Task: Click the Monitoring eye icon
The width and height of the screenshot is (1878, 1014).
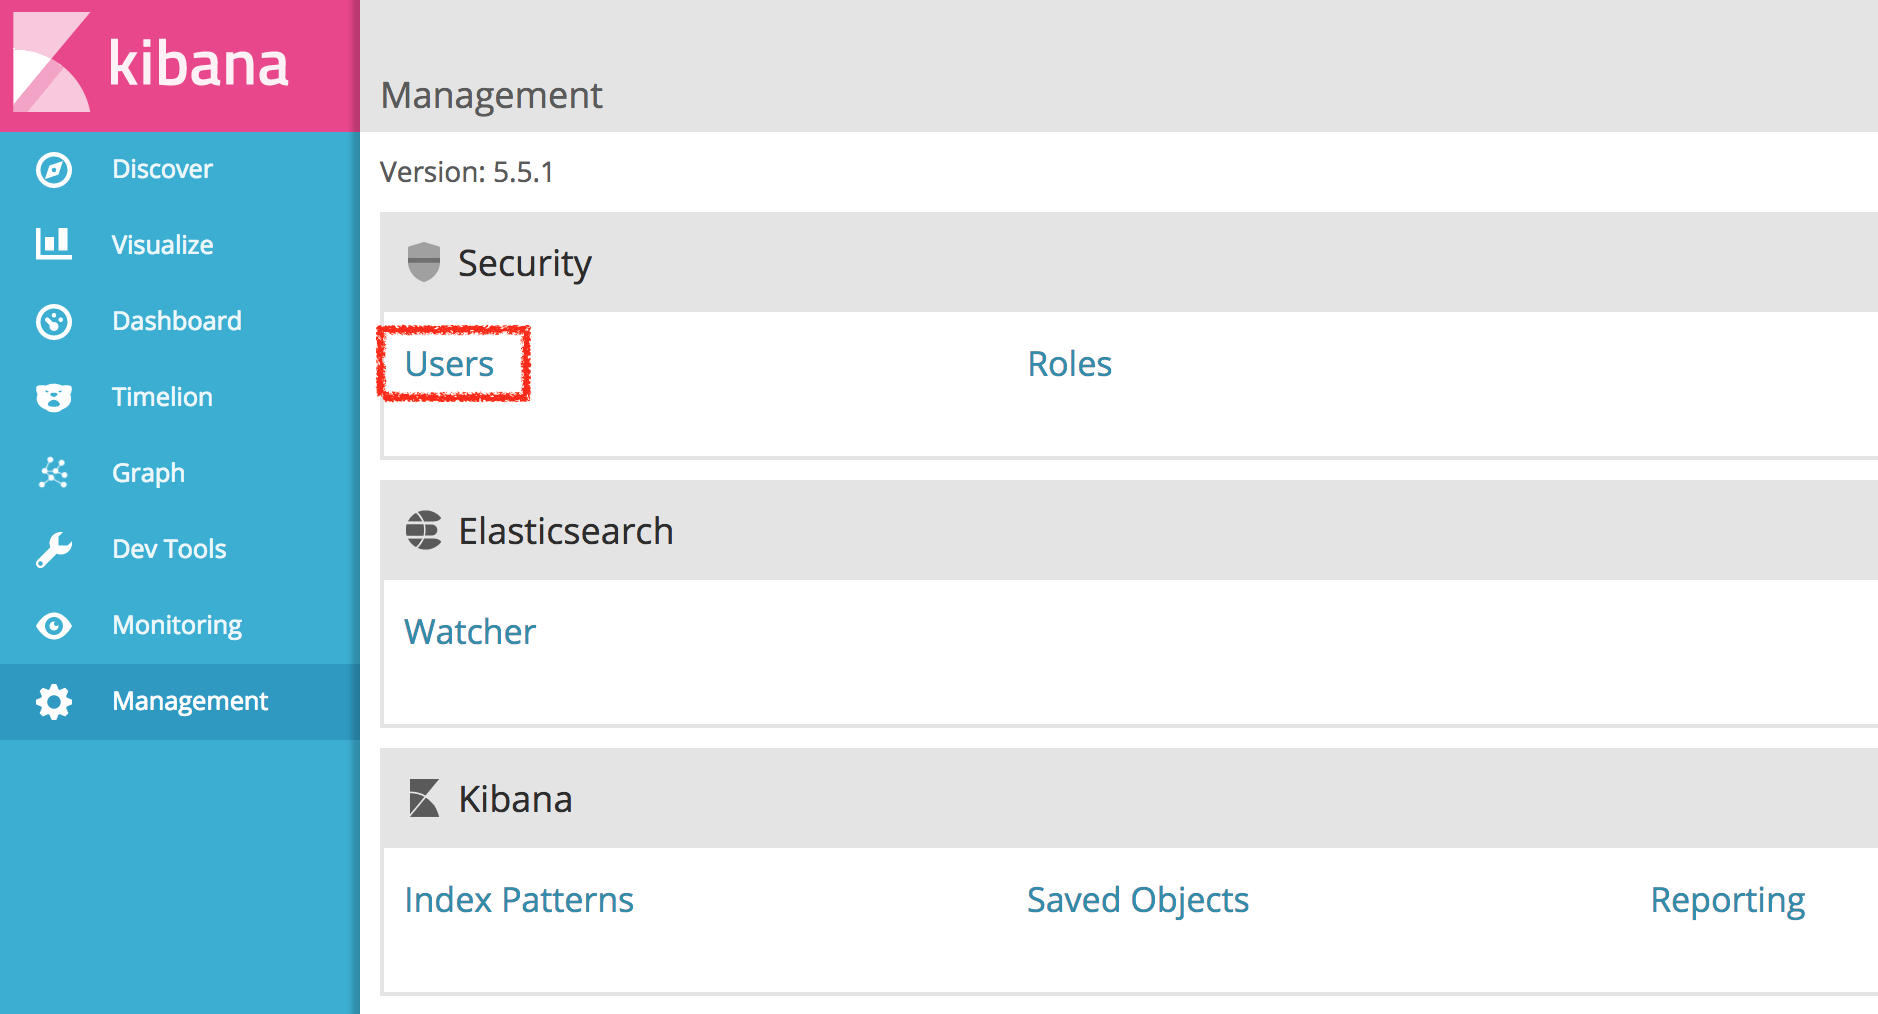Action: 54,625
